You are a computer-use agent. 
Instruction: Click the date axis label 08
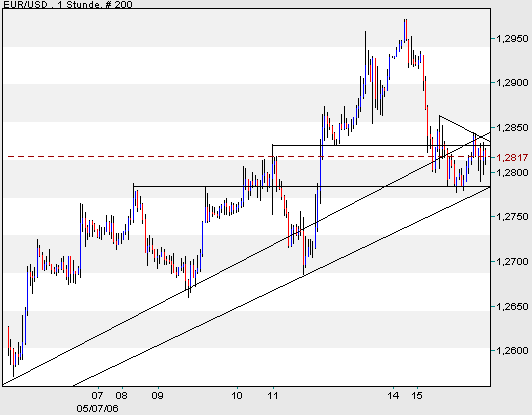pyautogui.click(x=121, y=396)
